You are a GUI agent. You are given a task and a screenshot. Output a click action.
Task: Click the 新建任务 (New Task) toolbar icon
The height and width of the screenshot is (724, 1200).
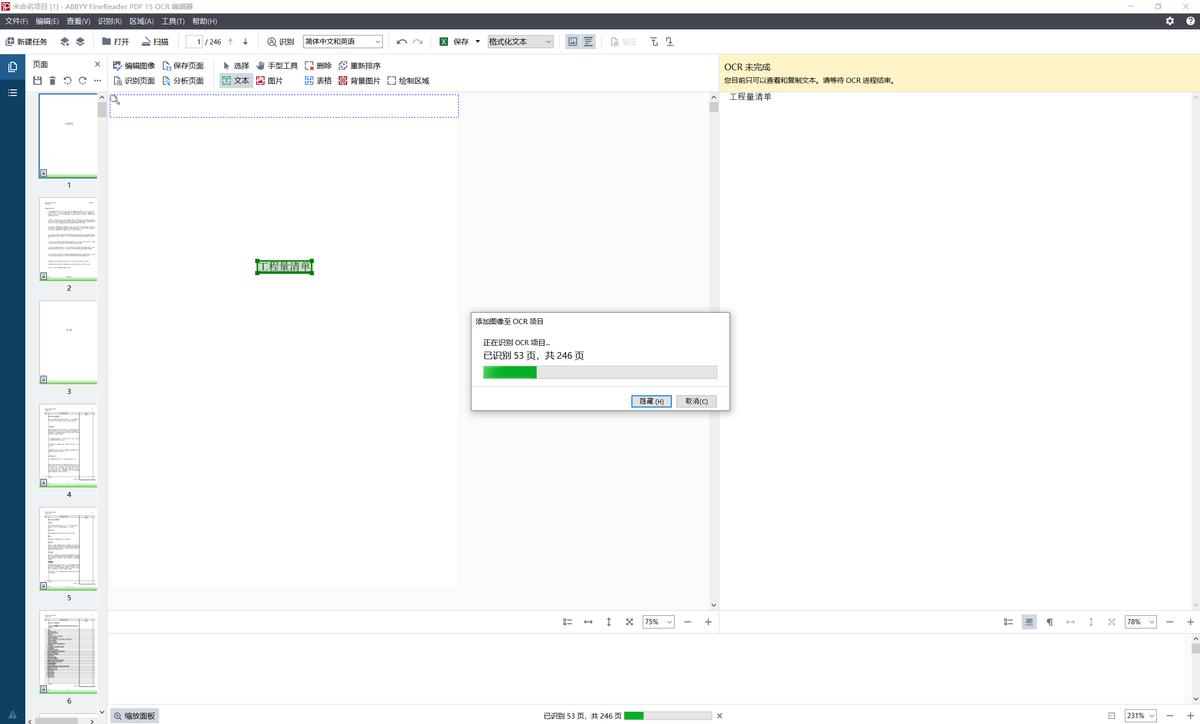click(10, 42)
